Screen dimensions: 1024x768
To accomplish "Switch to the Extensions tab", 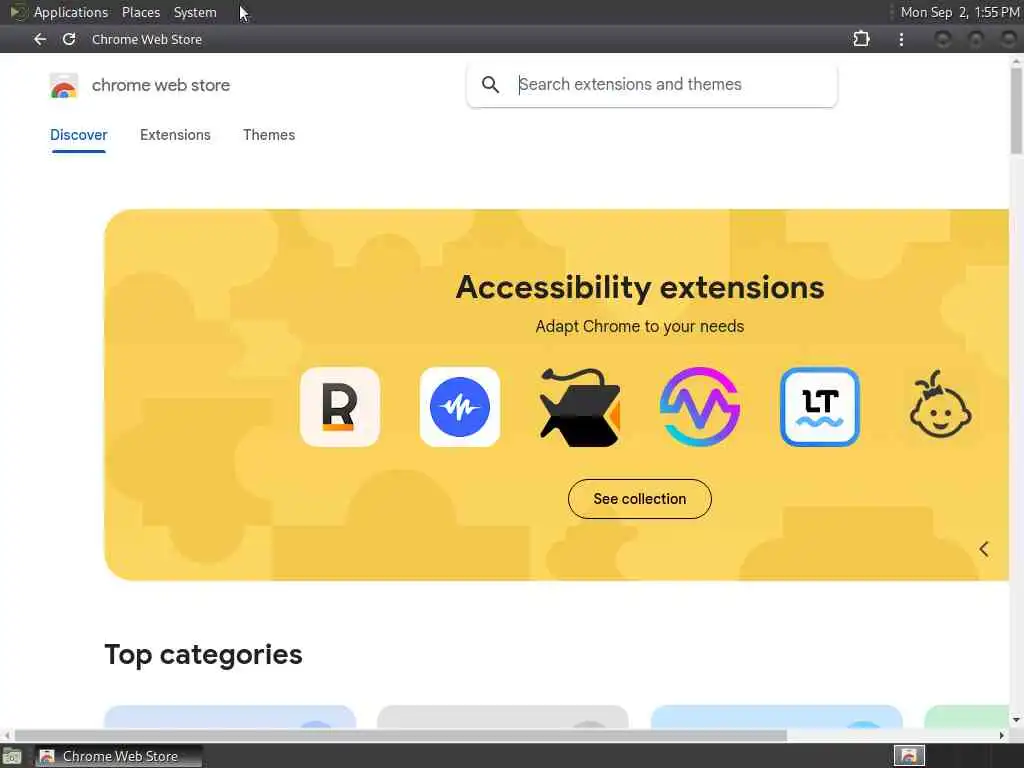I will pyautogui.click(x=175, y=135).
